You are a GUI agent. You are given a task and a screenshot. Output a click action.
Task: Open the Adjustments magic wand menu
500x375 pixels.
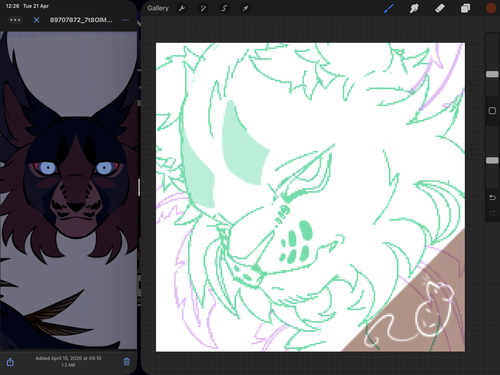203,8
